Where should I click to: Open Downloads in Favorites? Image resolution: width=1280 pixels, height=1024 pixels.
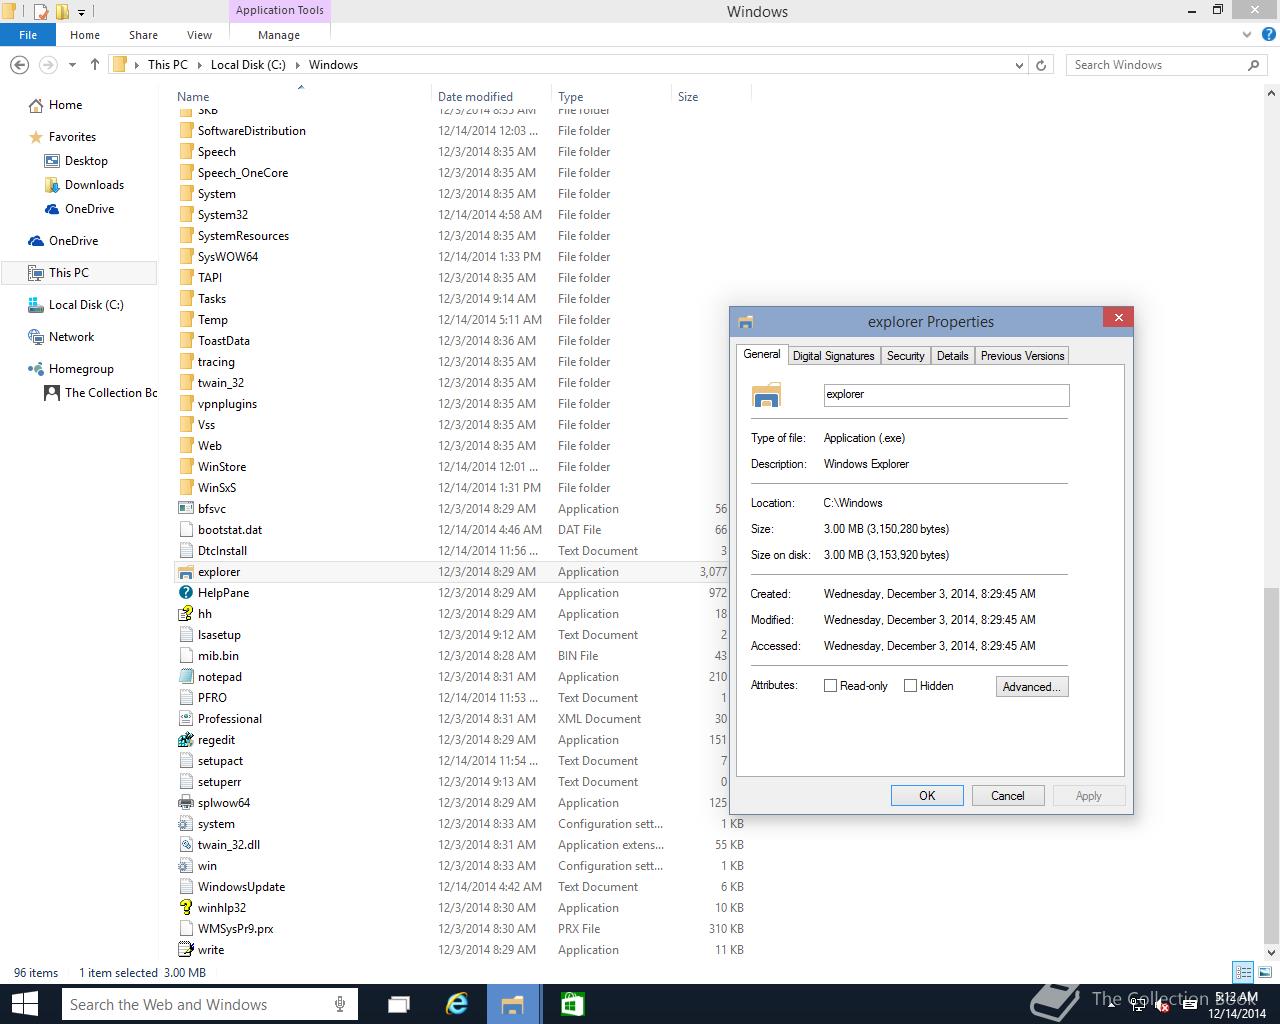pyautogui.click(x=94, y=185)
